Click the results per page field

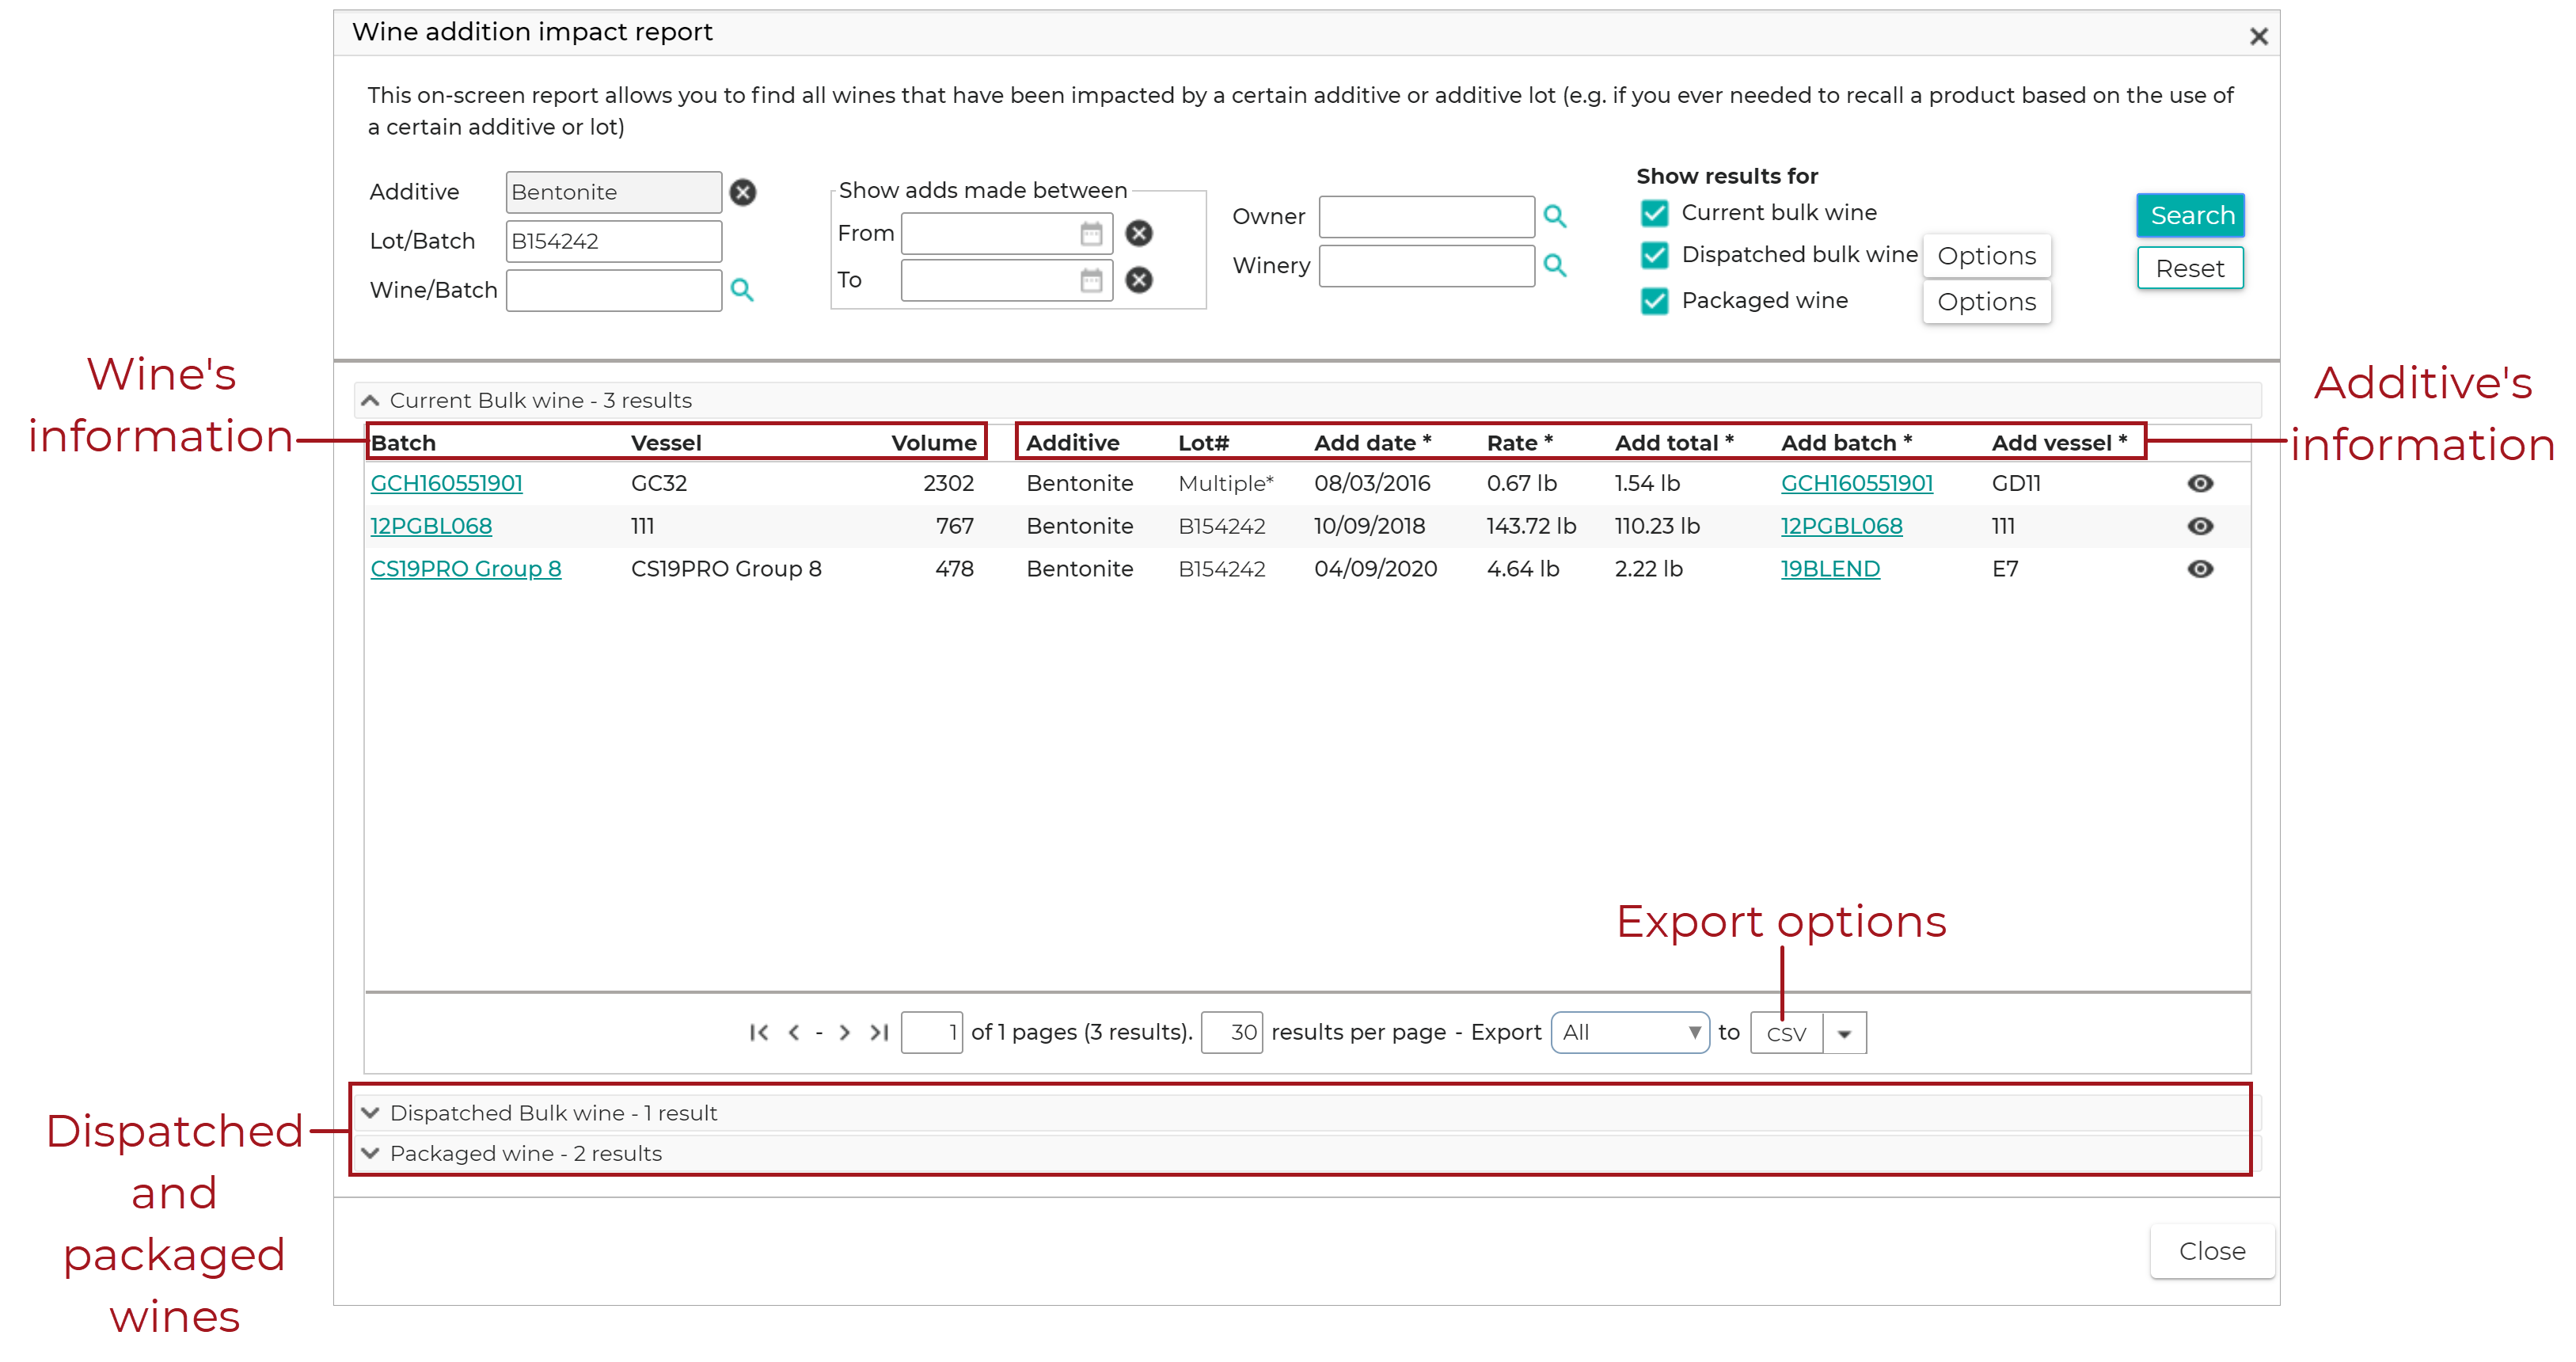(x=1233, y=1032)
